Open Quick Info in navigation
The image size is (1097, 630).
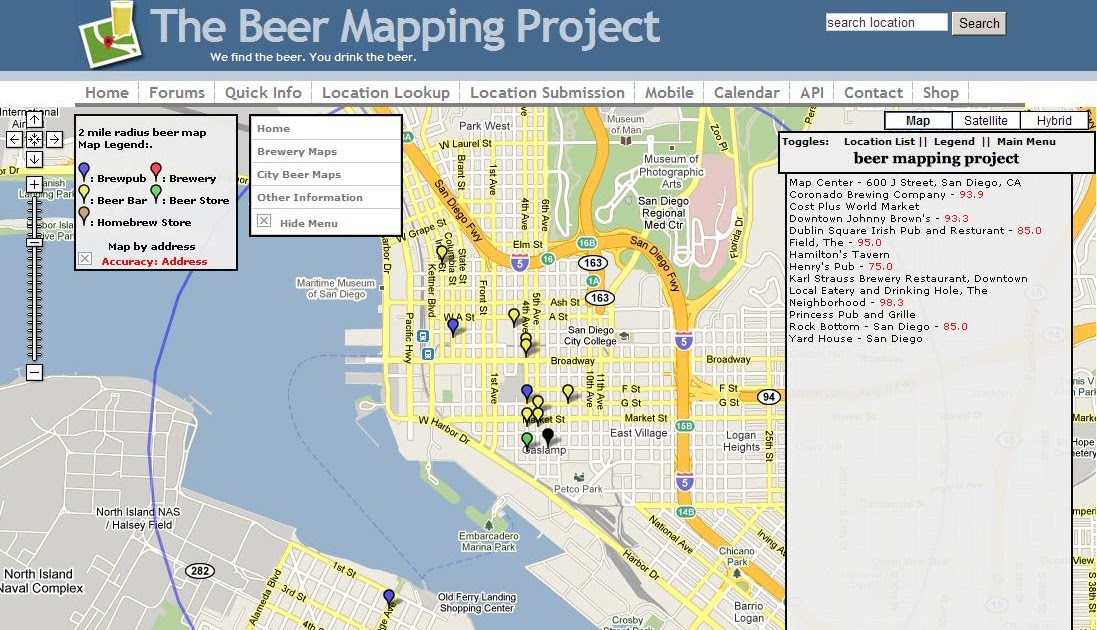pos(263,92)
